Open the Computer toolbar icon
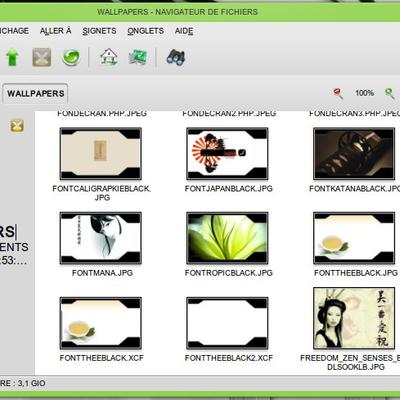Screen dimensions: 400x400 pos(138,57)
